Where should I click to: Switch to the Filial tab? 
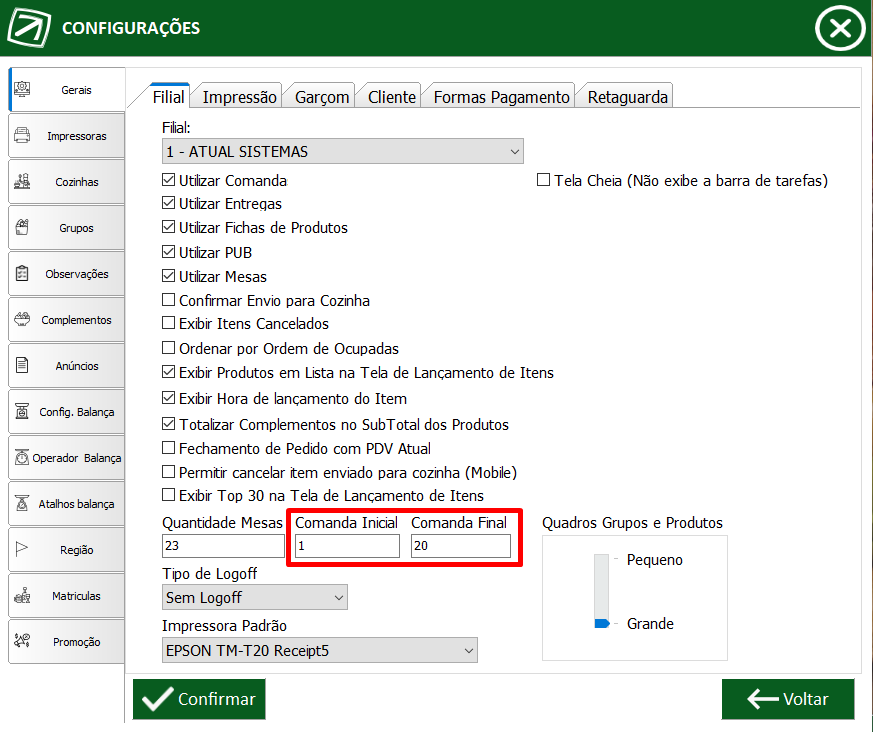click(168, 97)
